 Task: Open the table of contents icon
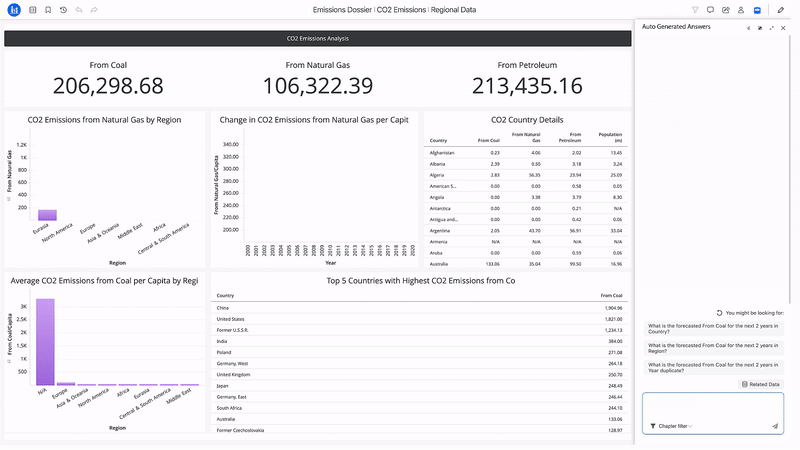(x=32, y=10)
